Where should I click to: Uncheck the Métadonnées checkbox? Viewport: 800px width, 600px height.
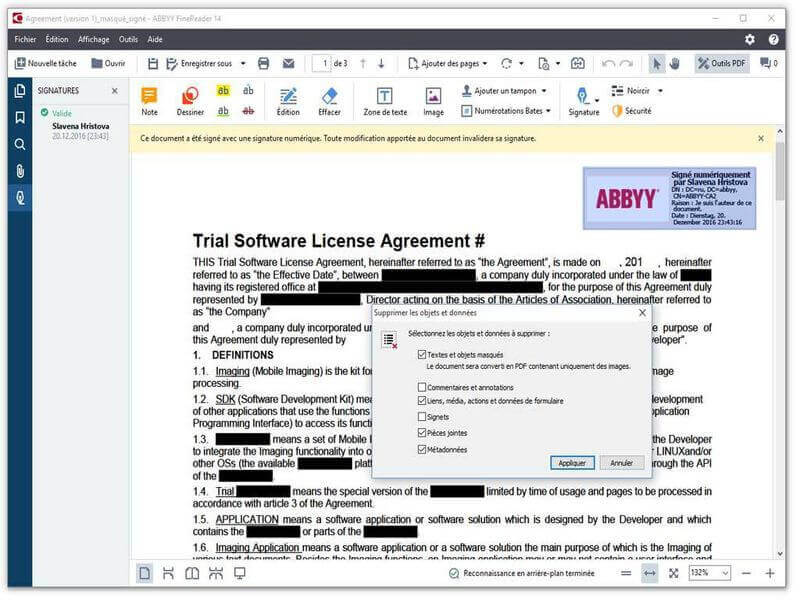(422, 449)
